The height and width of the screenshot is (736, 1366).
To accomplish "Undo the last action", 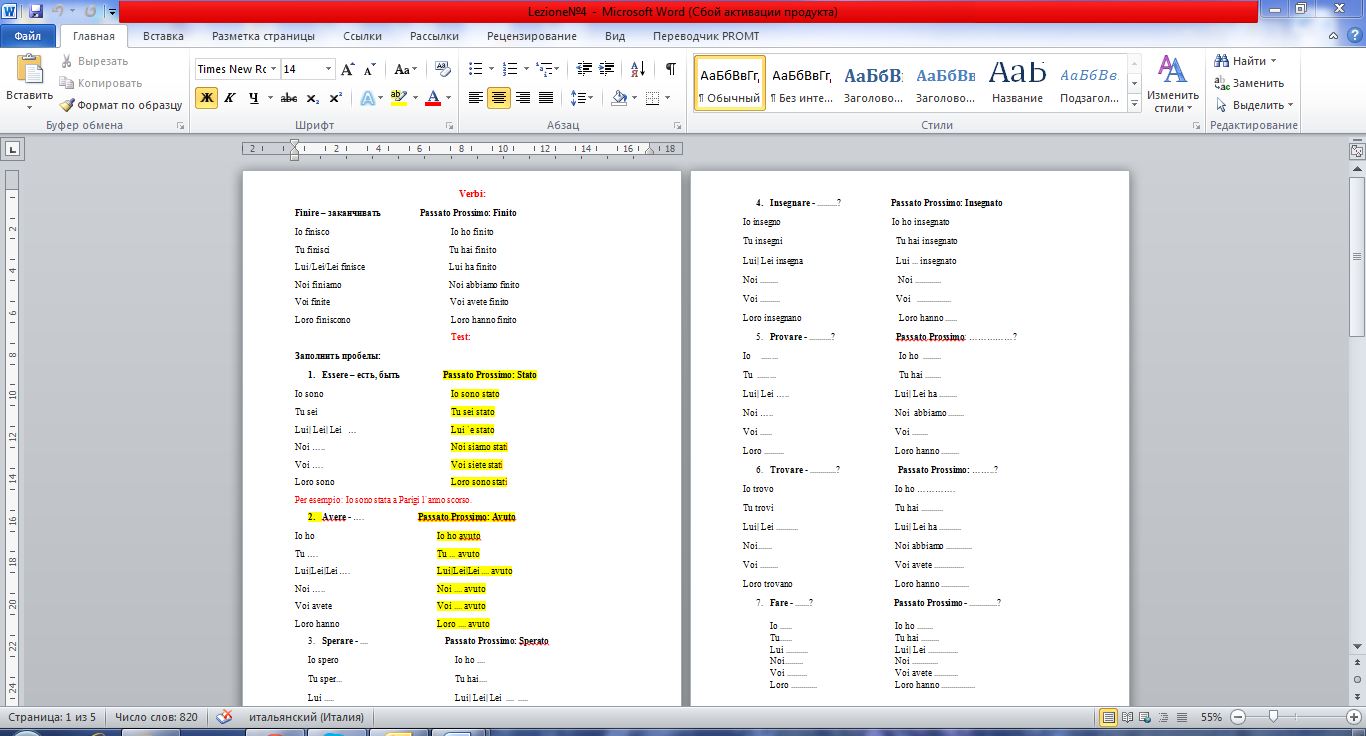I will [59, 12].
